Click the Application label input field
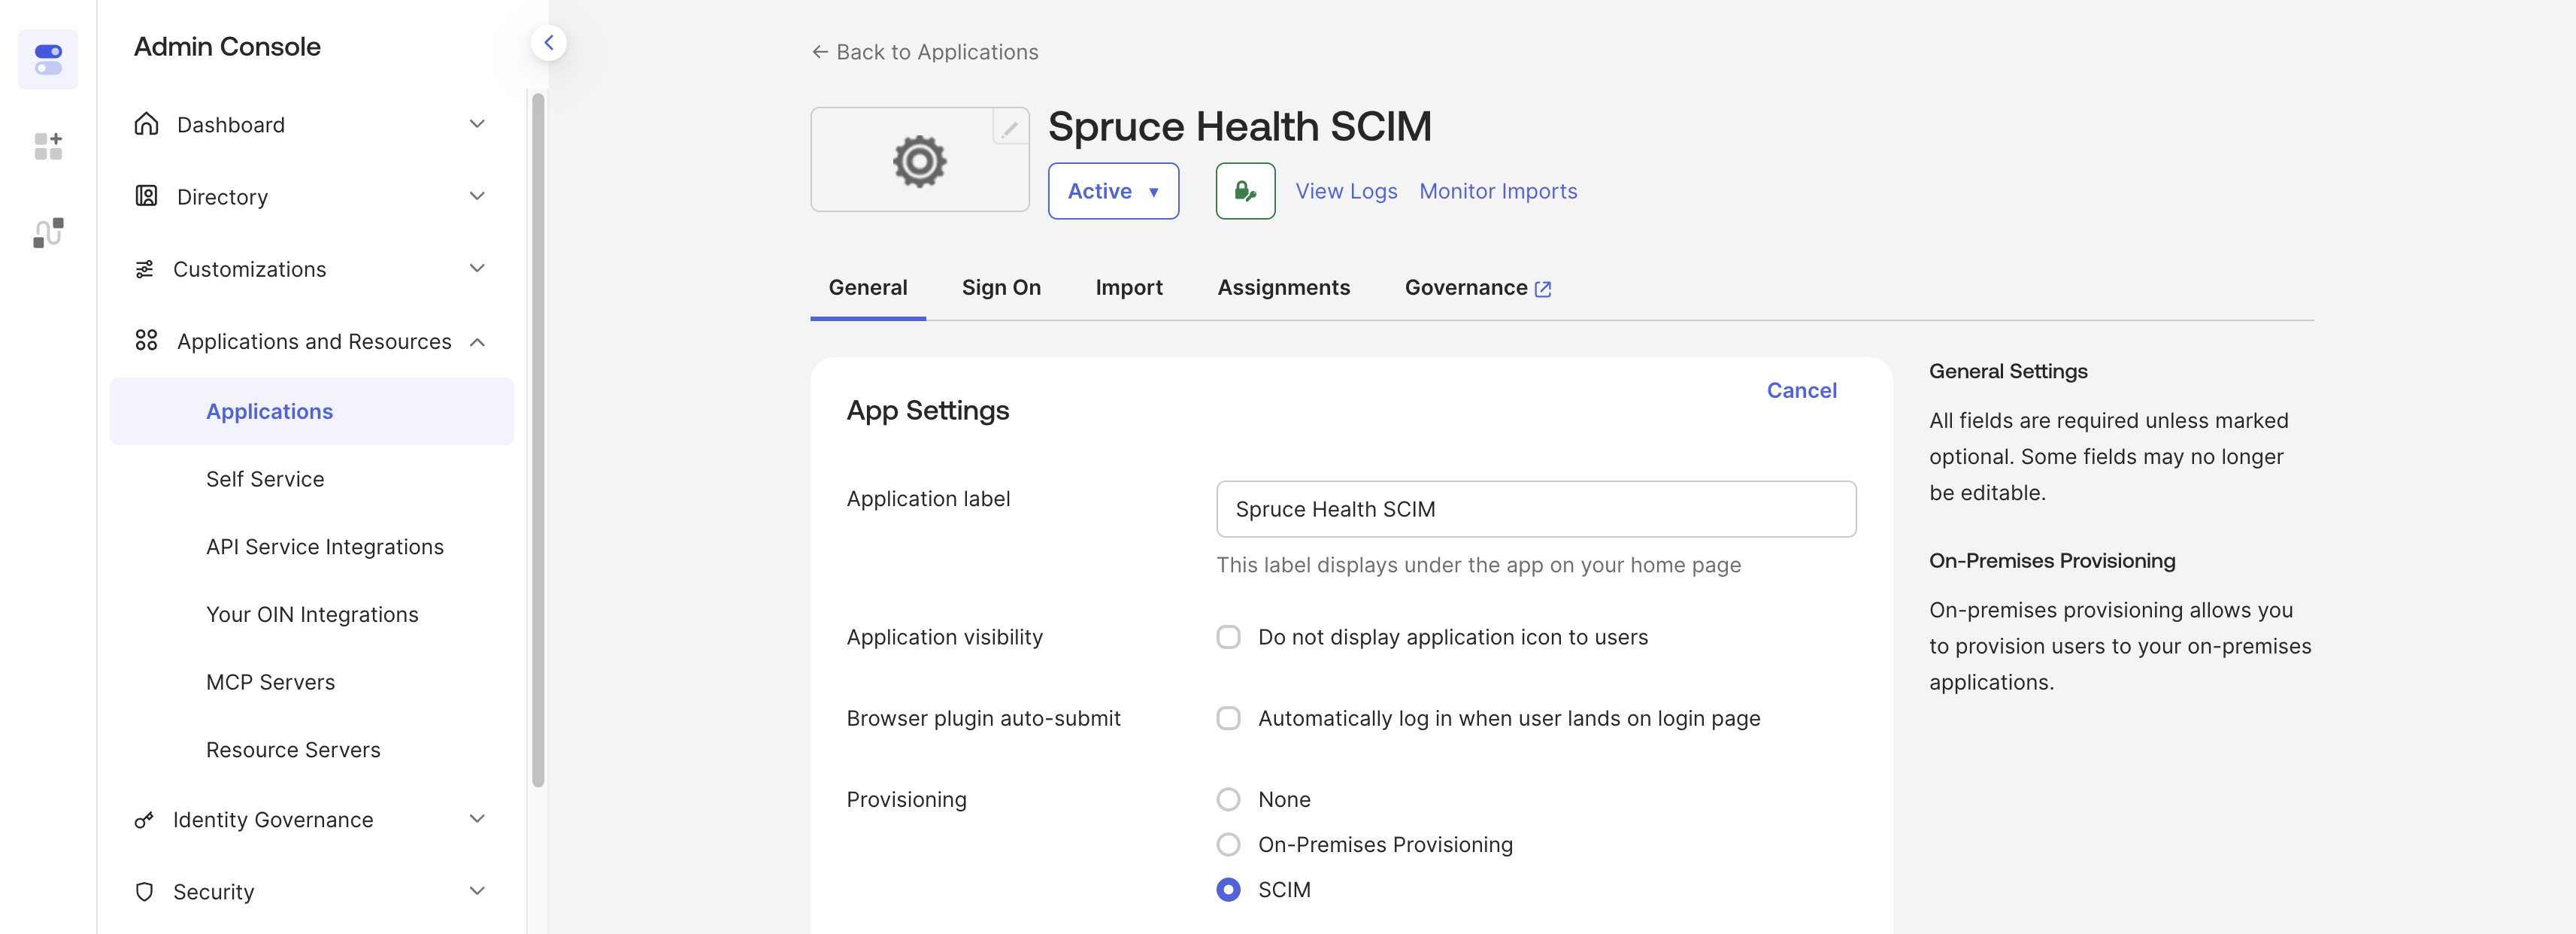 pos(1536,509)
